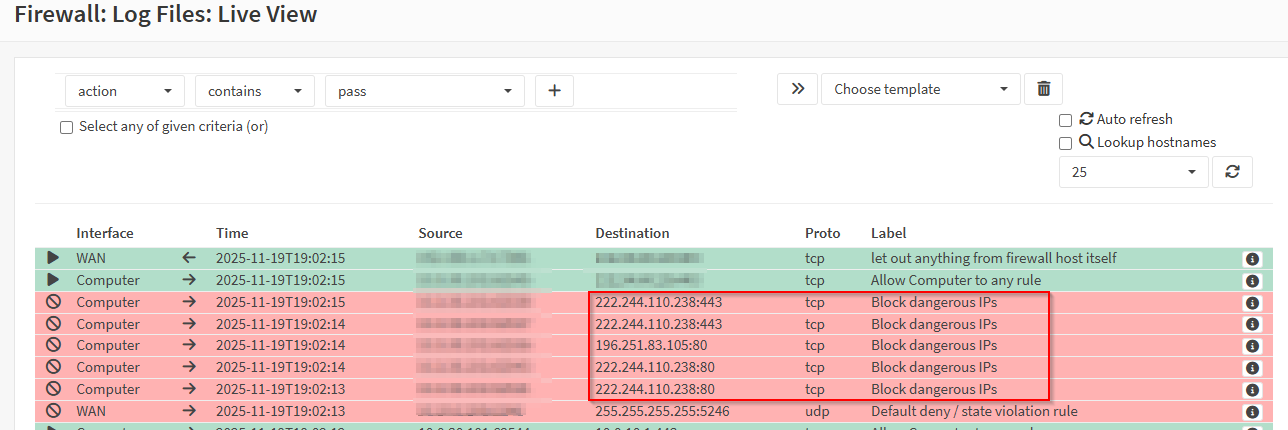Screen dimensions: 1288x430
Task: Open the Choose template dropdown
Action: [x=920, y=89]
